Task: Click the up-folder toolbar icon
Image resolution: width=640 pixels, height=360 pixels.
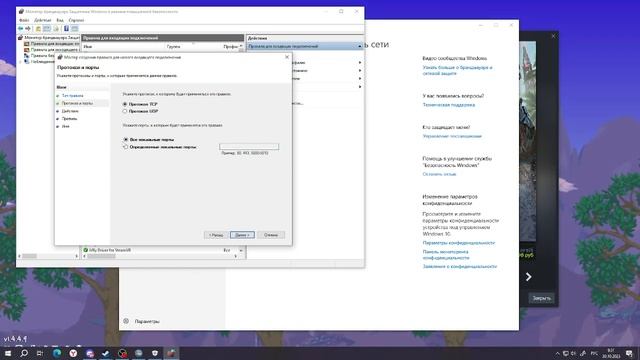Action: click(x=38, y=29)
